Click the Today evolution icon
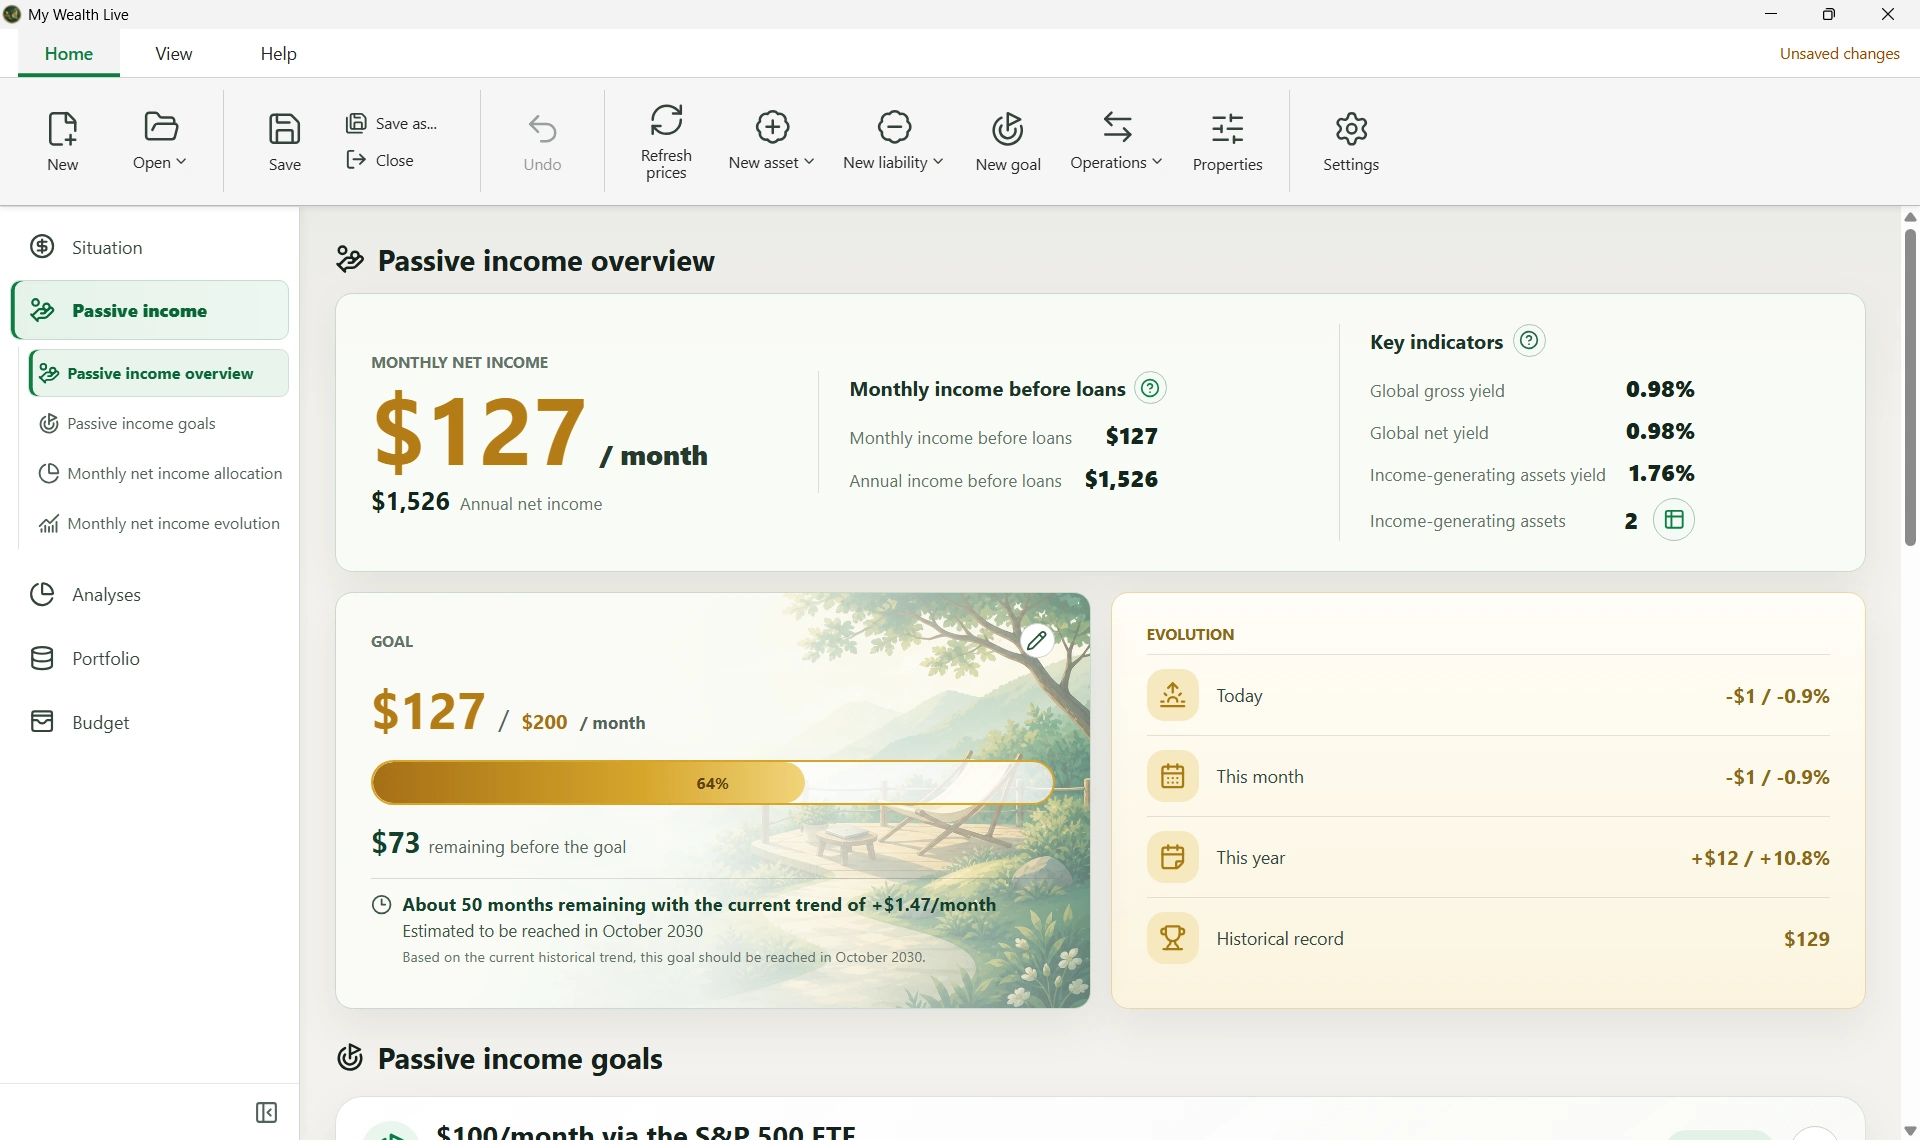 pyautogui.click(x=1172, y=695)
